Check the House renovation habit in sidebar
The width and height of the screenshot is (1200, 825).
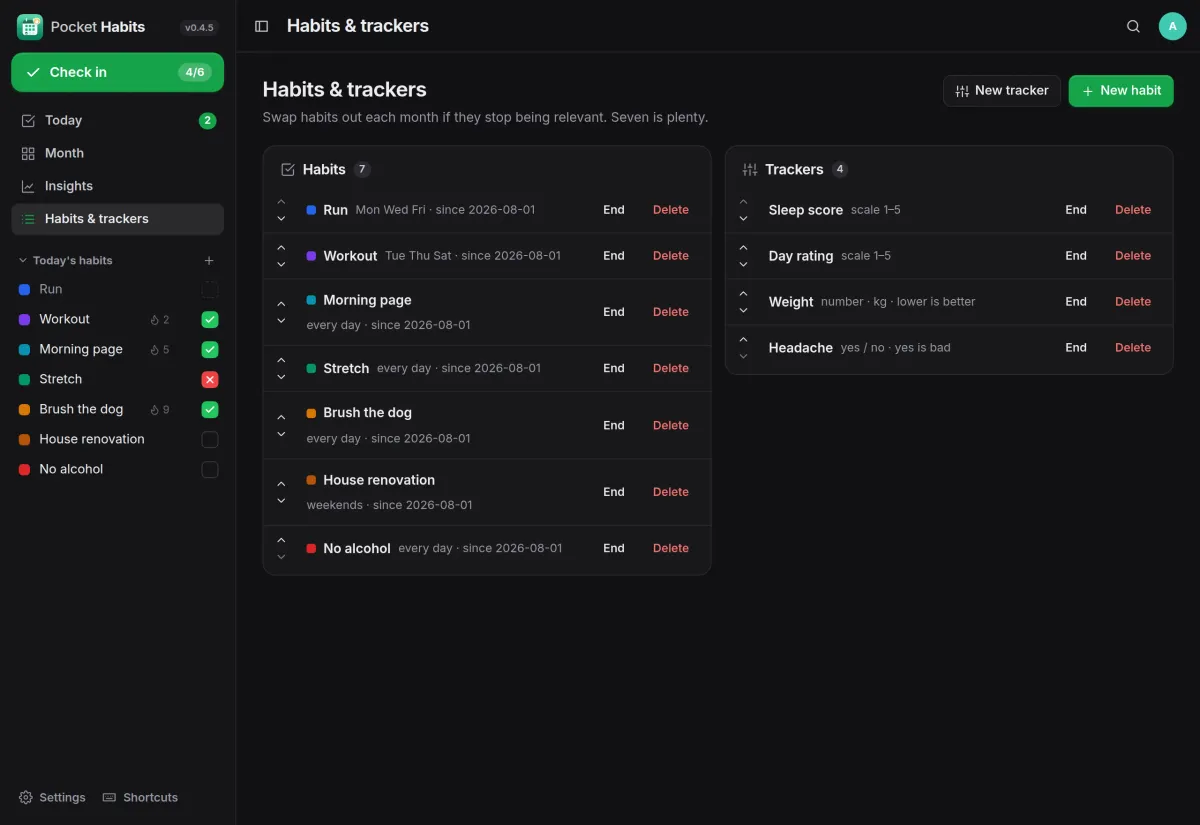[x=210, y=440]
